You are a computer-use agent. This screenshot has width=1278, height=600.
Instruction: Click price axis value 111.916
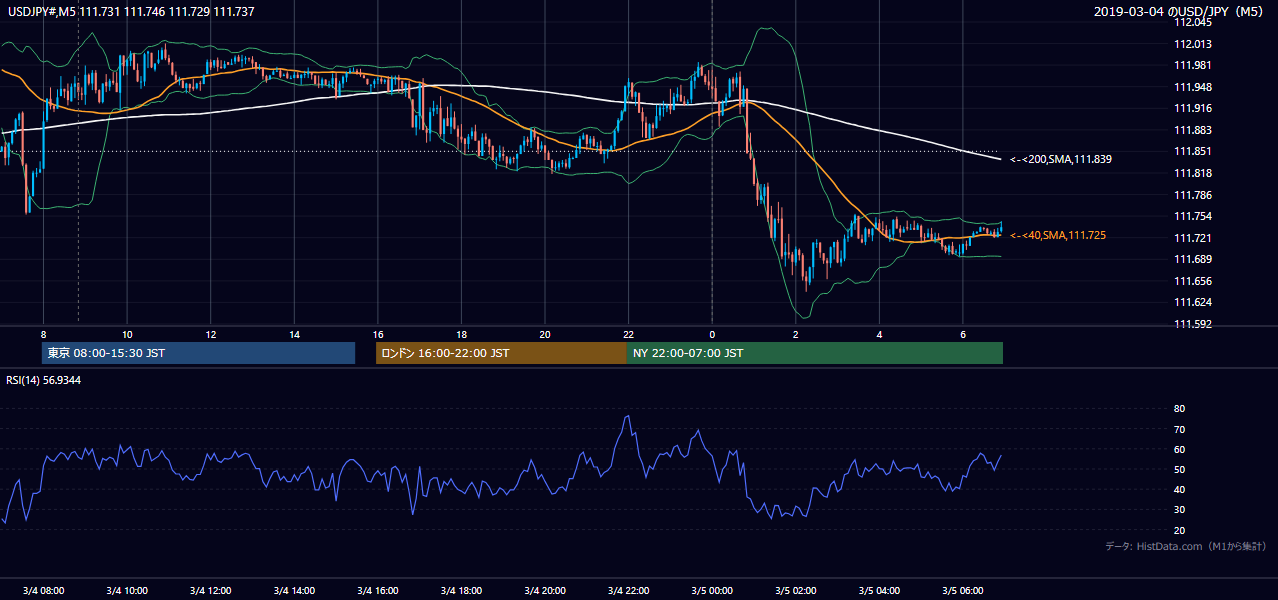1194,109
